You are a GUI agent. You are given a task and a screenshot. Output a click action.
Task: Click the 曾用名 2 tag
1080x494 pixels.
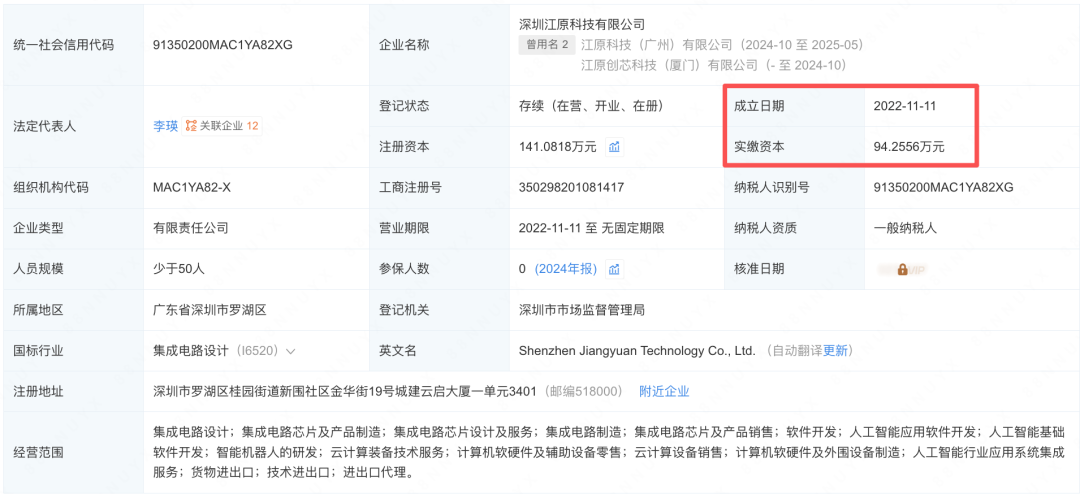[x=546, y=45]
